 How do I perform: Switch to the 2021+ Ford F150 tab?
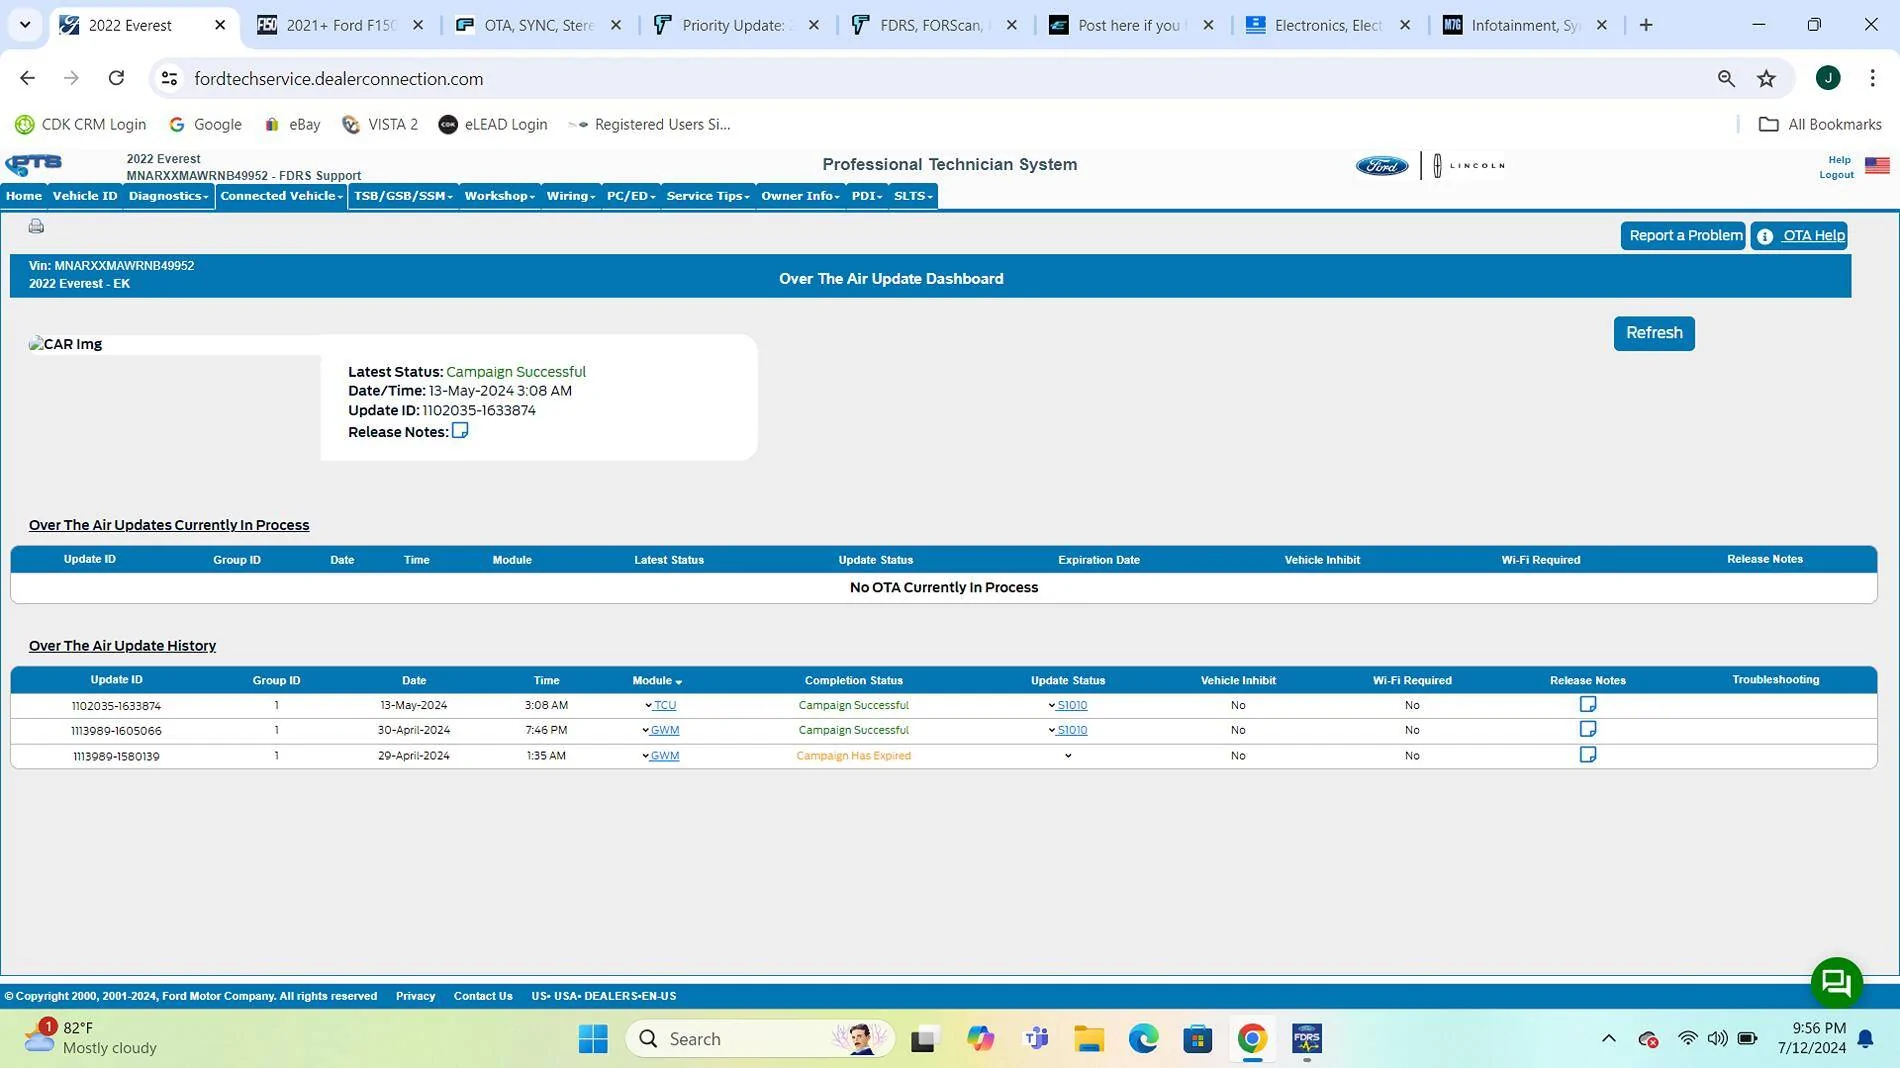340,25
